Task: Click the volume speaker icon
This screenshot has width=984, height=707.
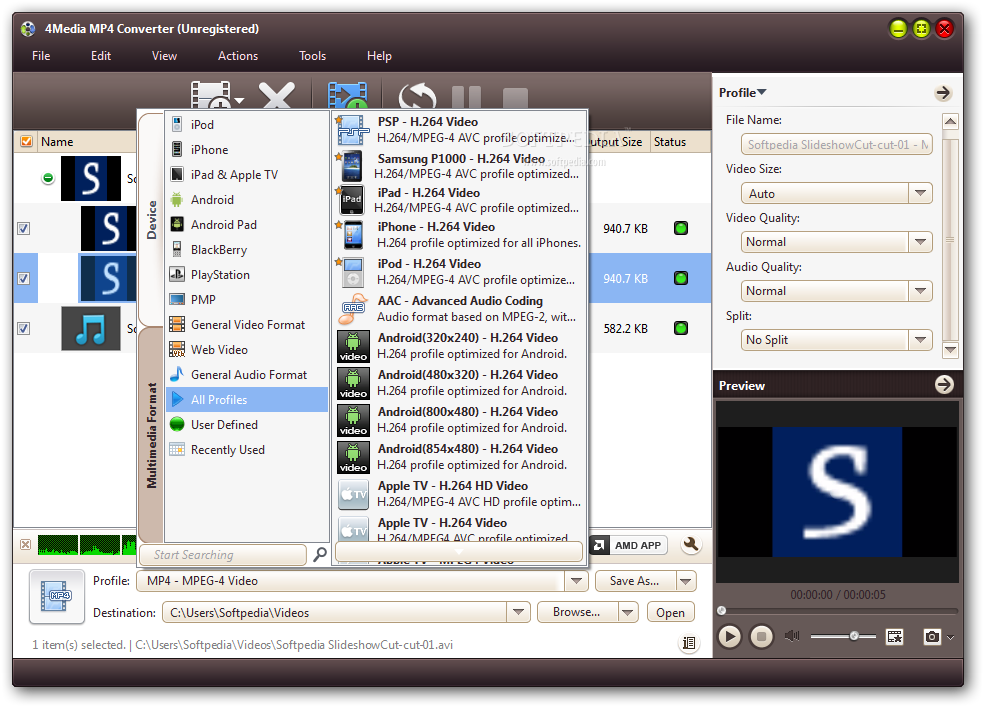Action: 792,636
